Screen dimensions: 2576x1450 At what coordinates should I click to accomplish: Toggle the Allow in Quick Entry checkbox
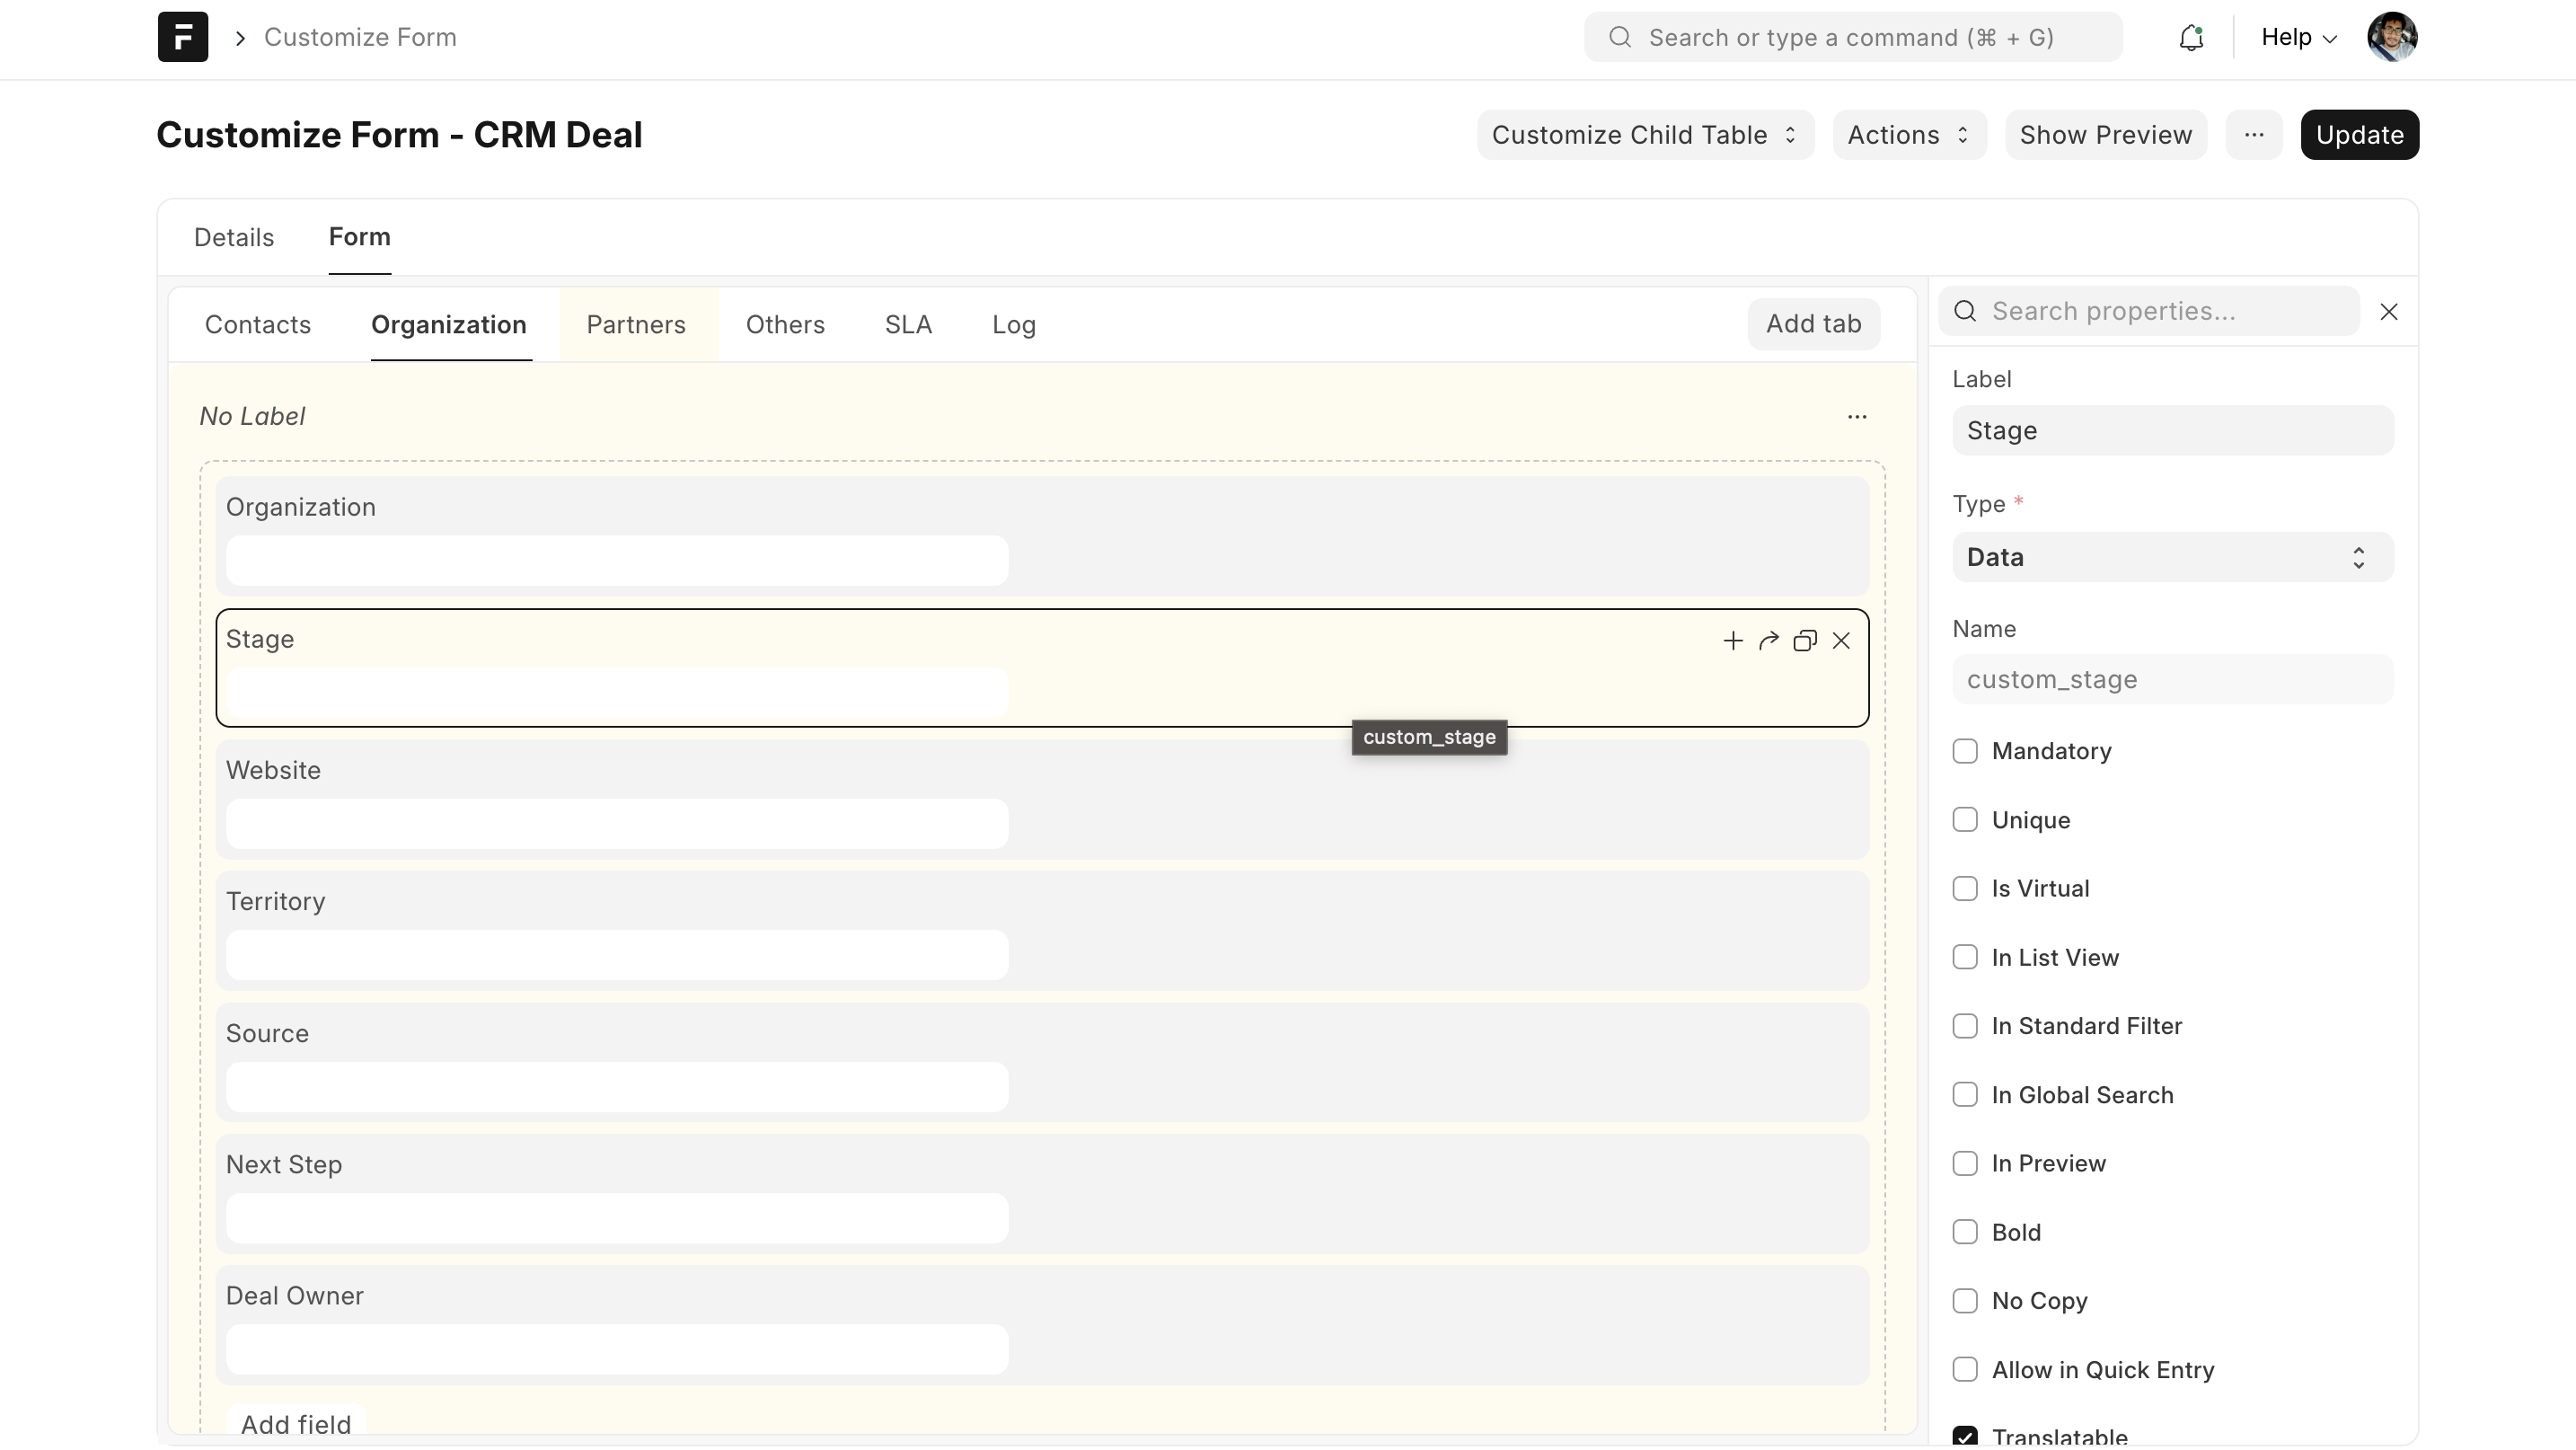1965,1369
